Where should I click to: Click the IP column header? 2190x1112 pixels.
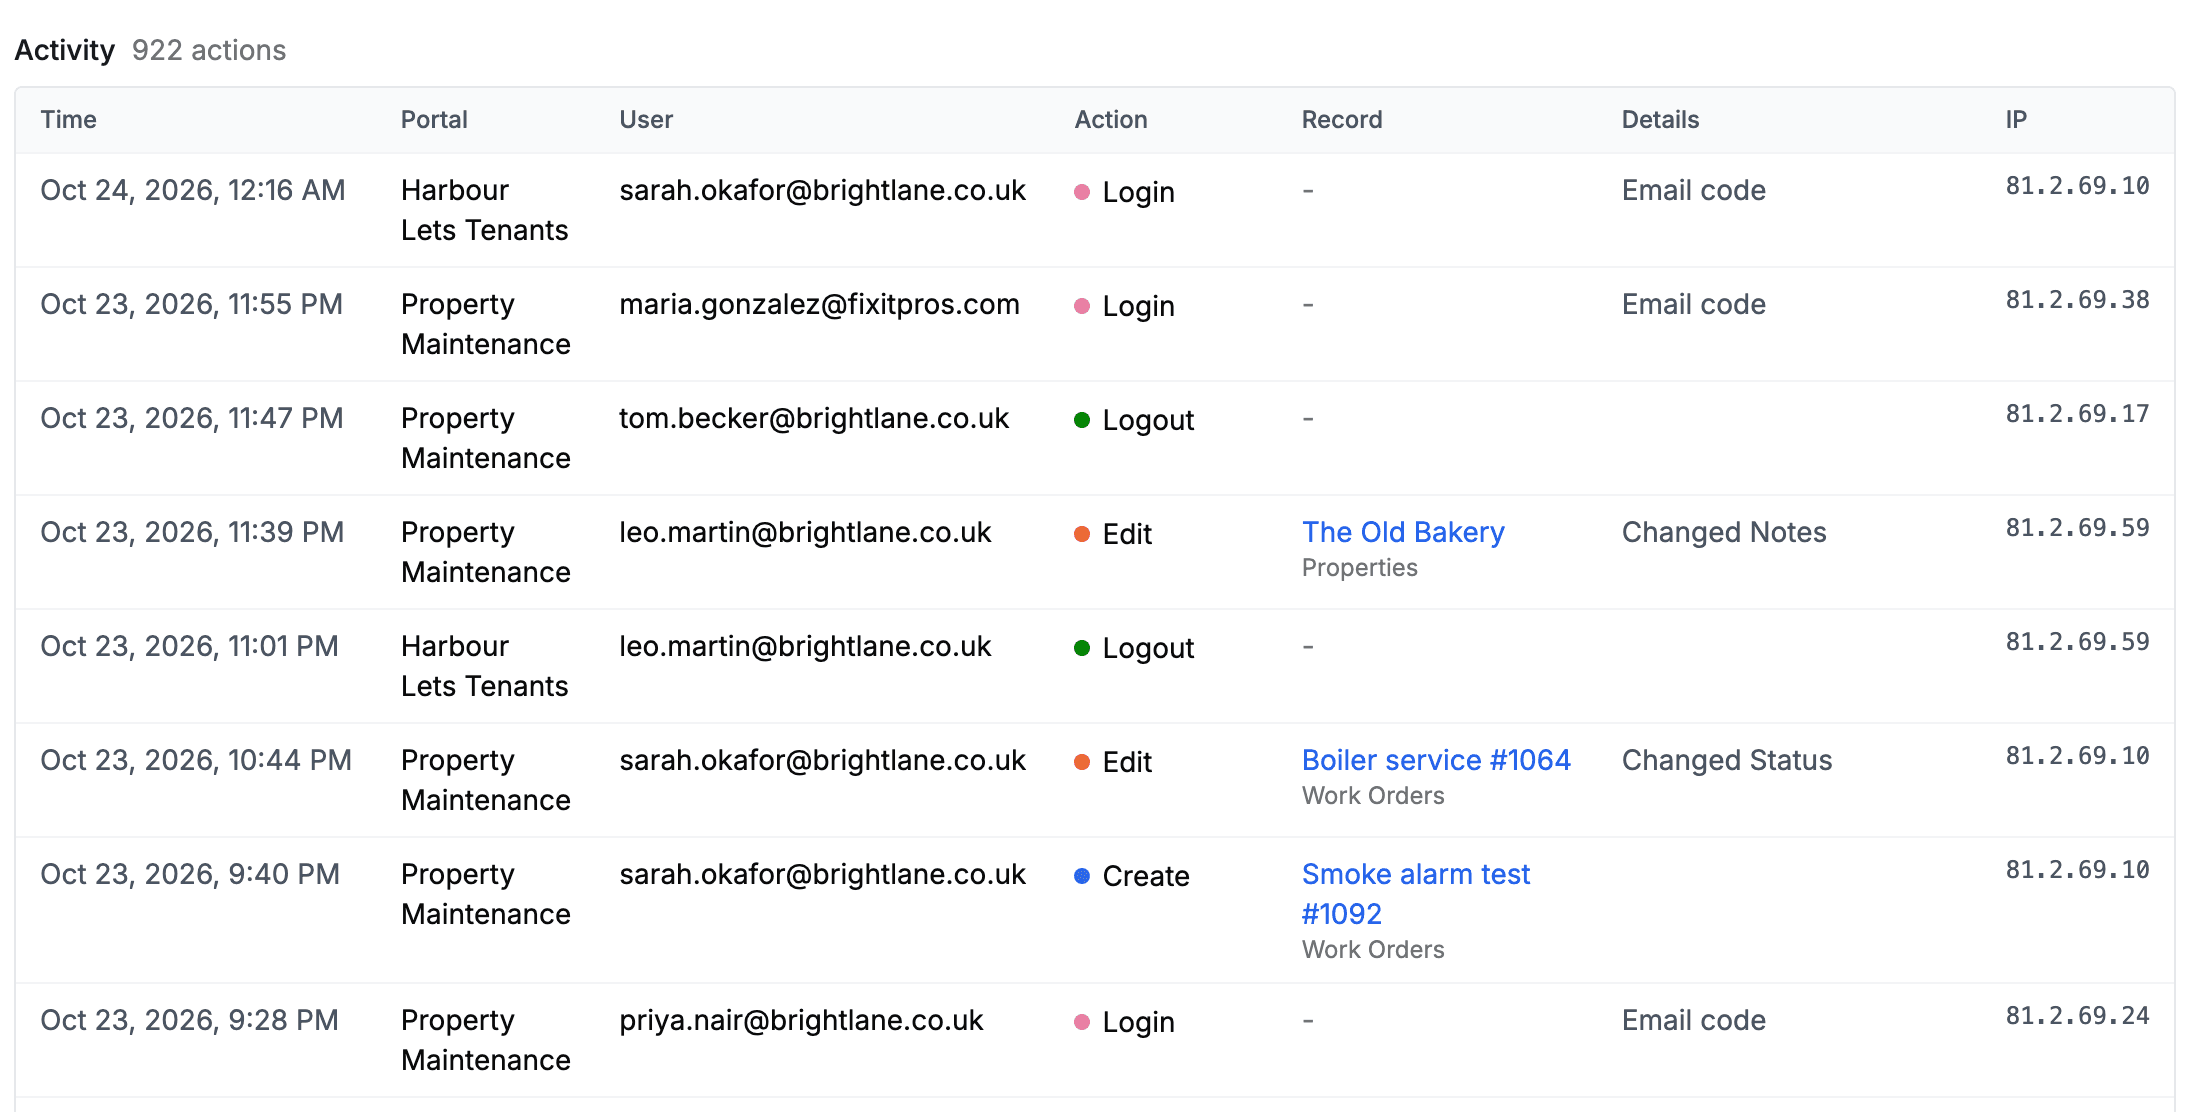pyautogui.click(x=2016, y=120)
